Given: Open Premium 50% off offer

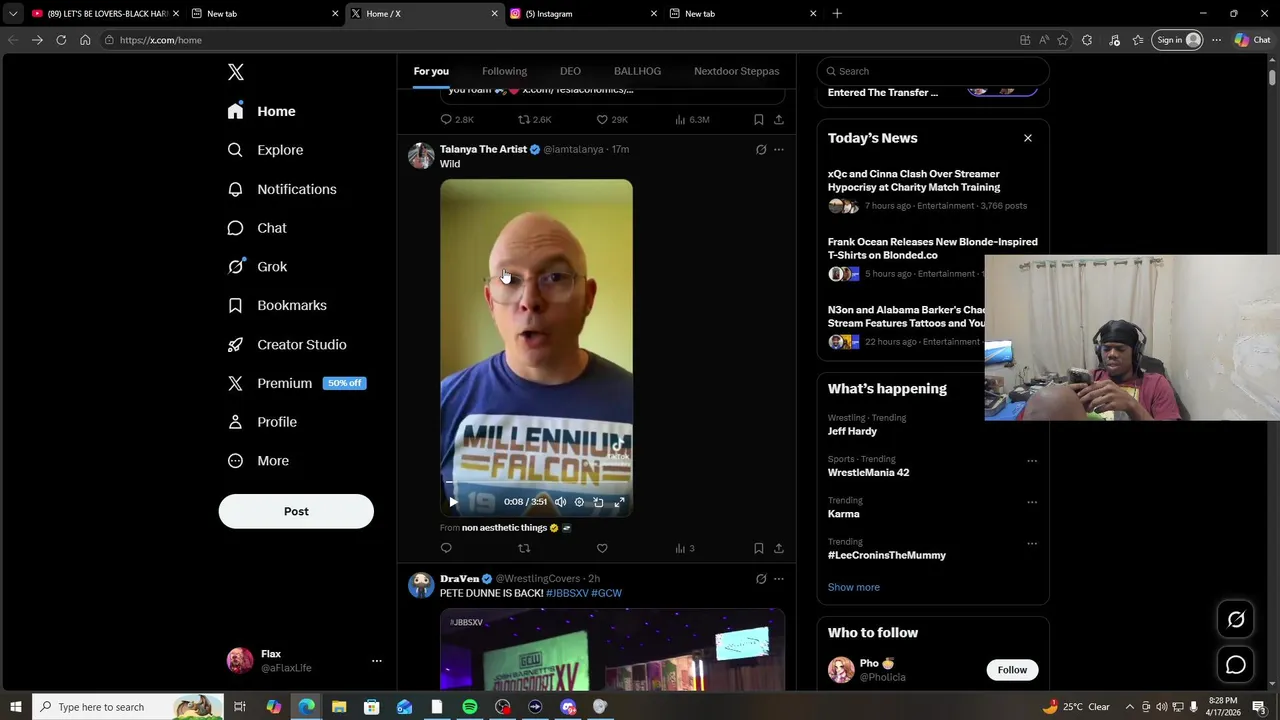Looking at the screenshot, I should [296, 383].
